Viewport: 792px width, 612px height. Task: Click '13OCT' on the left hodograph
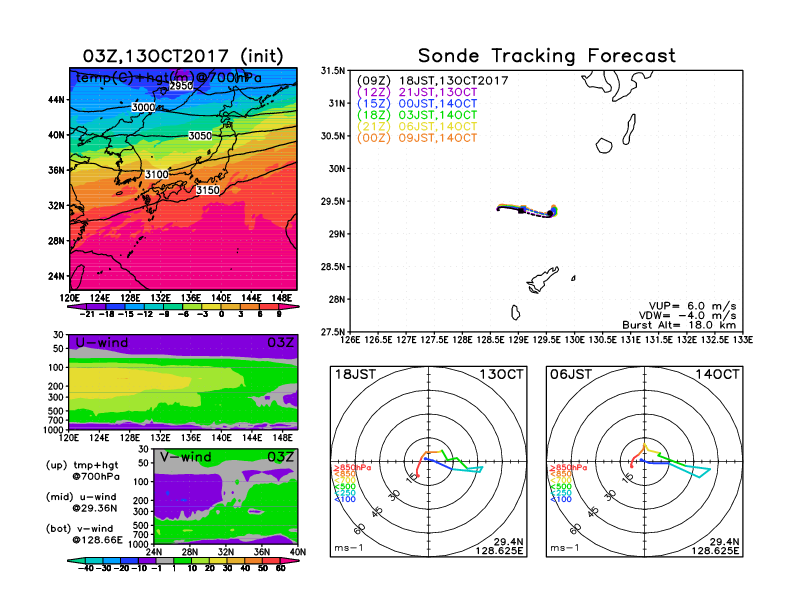point(502,375)
